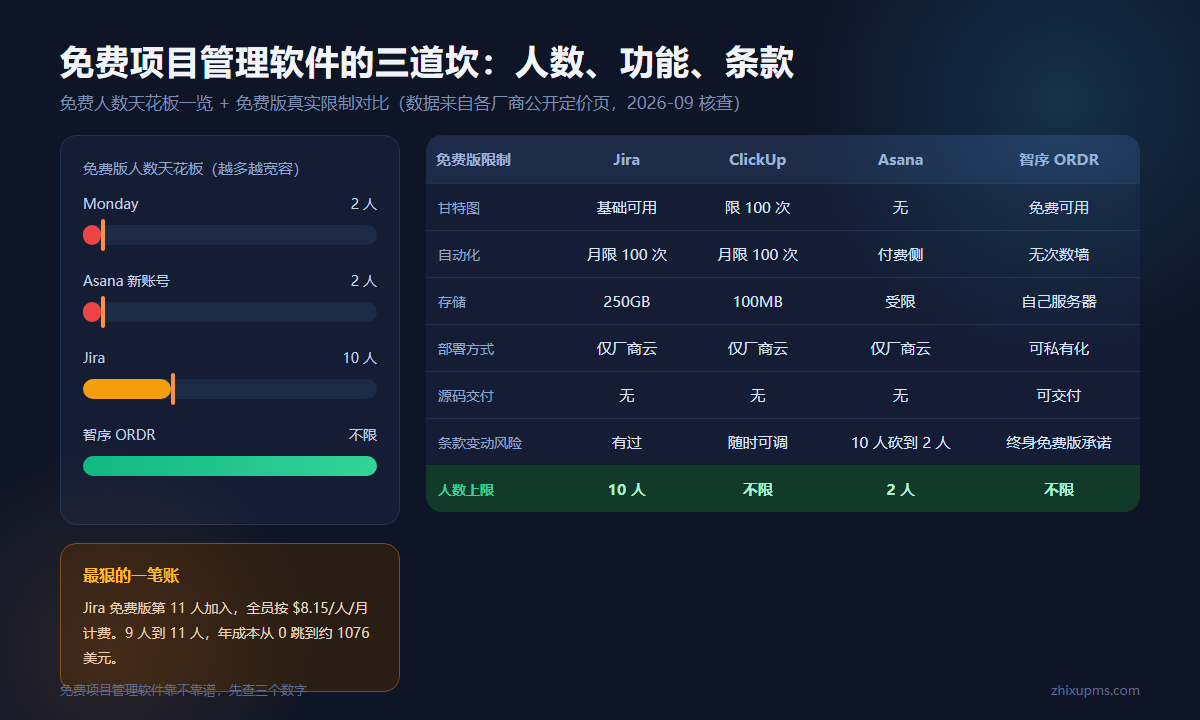The width and height of the screenshot is (1200, 720).
Task: Click the 付费侧 cell
Action: click(901, 255)
